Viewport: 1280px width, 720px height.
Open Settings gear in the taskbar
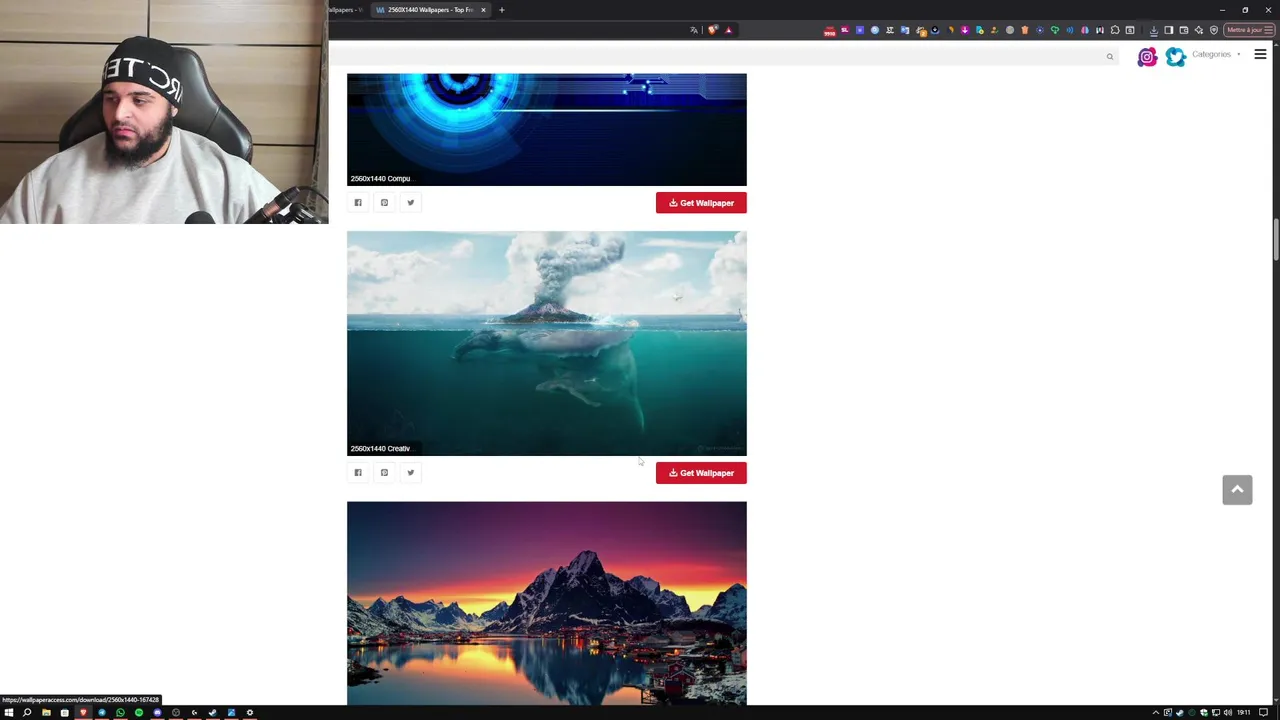click(250, 712)
